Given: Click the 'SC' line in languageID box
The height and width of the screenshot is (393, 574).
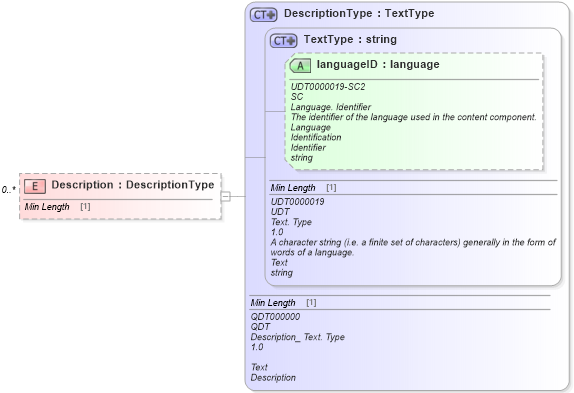Looking at the screenshot, I should click(x=297, y=97).
